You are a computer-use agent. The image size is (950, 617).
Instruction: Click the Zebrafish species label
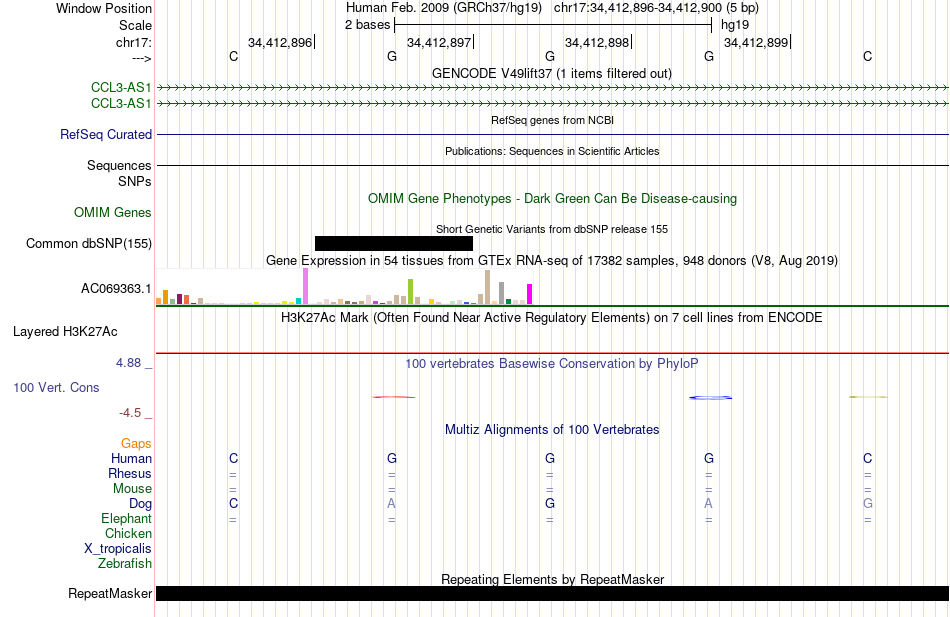(x=125, y=564)
